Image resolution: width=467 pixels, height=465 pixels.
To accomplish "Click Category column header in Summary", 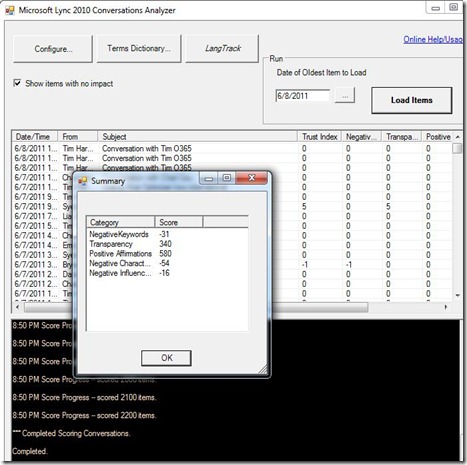I will [x=121, y=222].
